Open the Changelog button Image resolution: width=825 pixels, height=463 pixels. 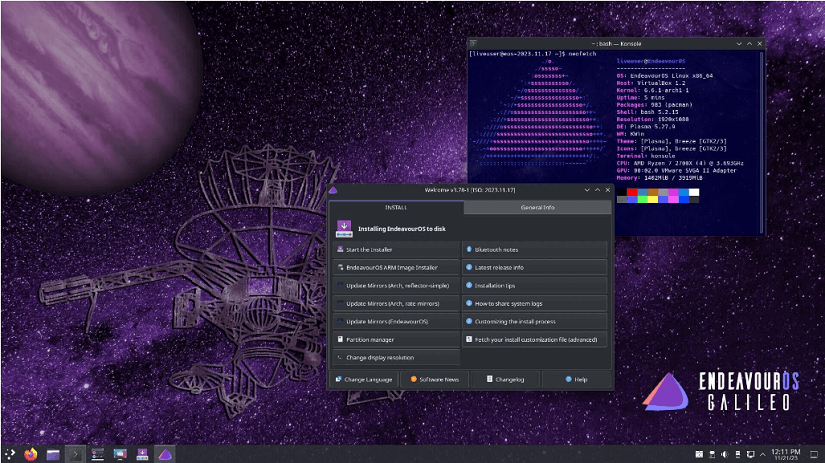coord(505,379)
